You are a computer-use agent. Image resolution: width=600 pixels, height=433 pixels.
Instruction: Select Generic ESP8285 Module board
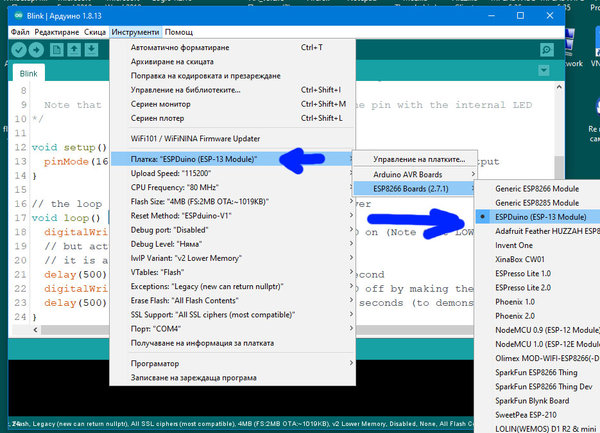[x=538, y=203]
